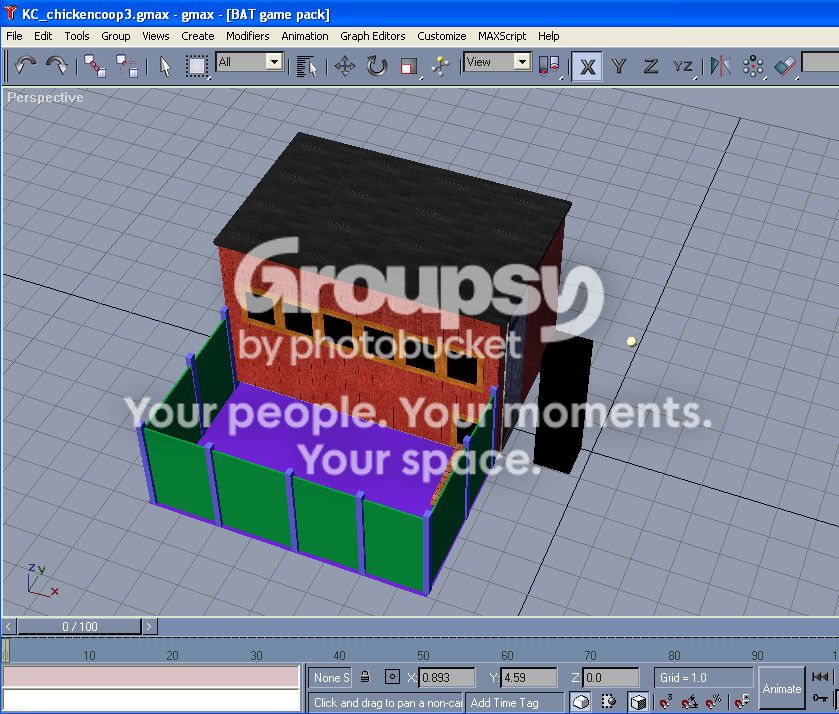This screenshot has height=714, width=839.
Task: Click the Align tool icon
Action: pos(785,66)
